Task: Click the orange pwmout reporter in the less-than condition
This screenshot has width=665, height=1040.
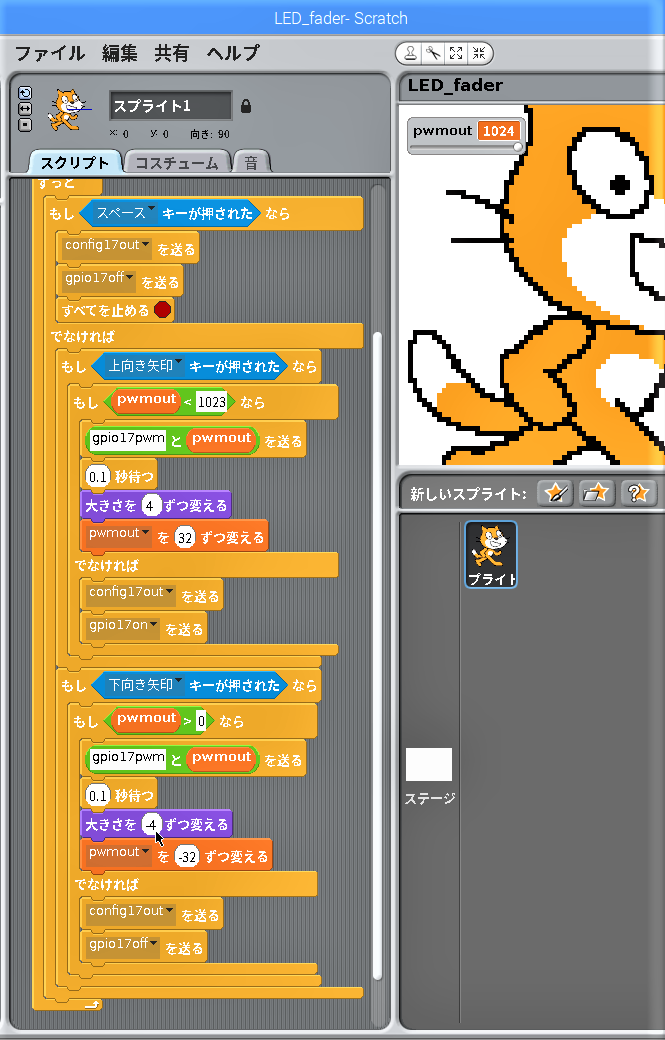Action: 147,401
